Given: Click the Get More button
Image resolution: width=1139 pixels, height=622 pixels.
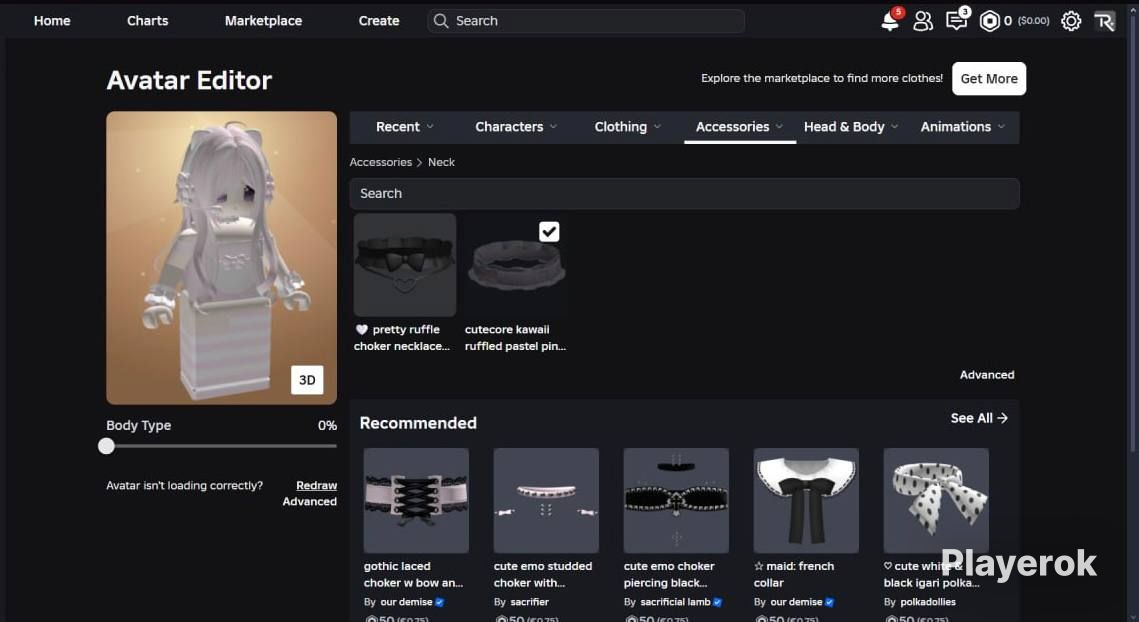Looking at the screenshot, I should (989, 78).
